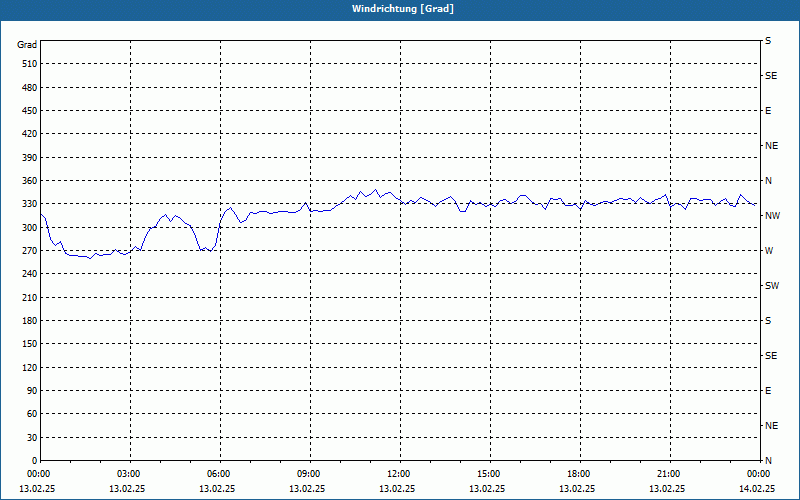
Task: Select the 480 value on the left axis
Action: (30, 87)
